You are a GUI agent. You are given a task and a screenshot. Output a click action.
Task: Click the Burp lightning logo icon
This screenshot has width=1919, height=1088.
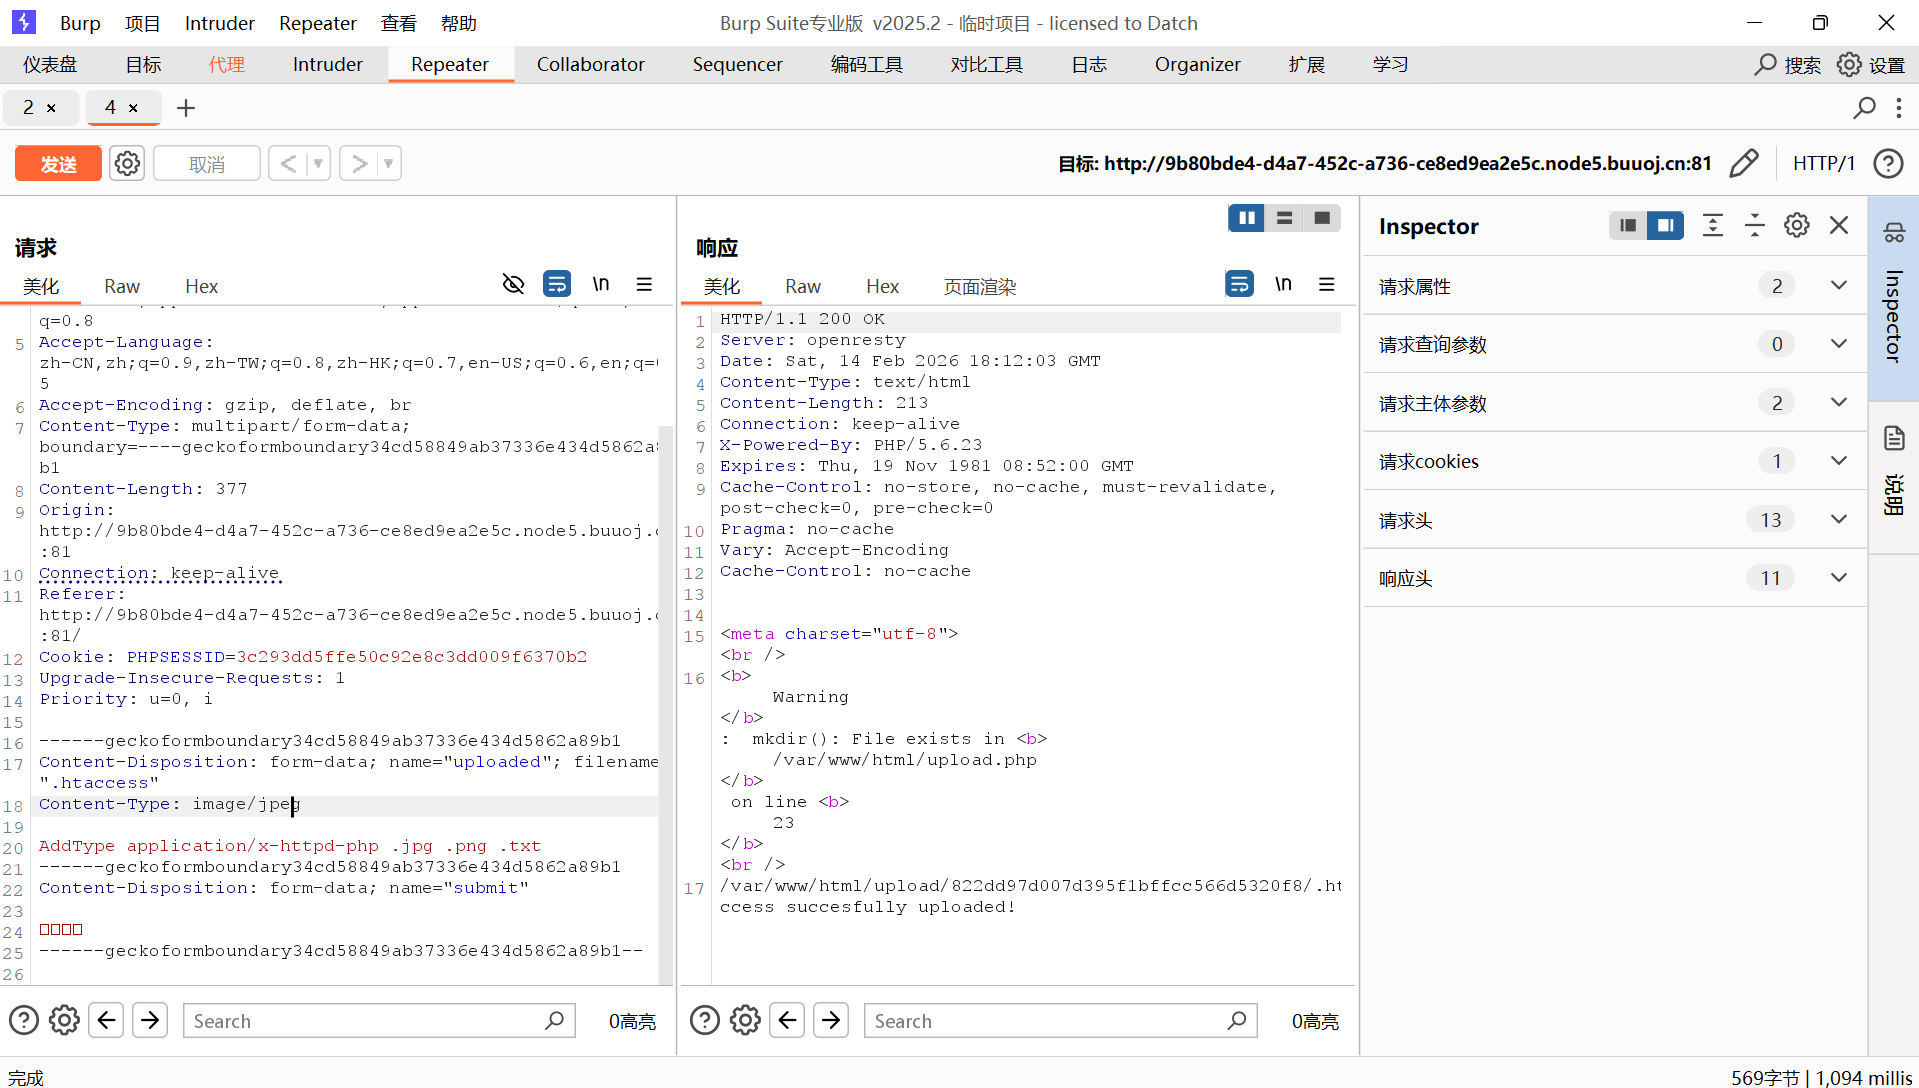tap(24, 22)
